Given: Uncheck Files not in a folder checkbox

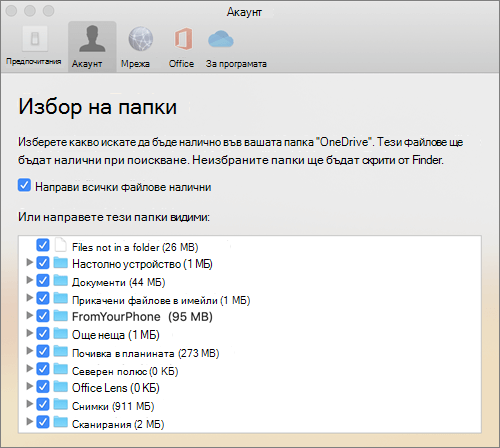Looking at the screenshot, I should click(43, 245).
